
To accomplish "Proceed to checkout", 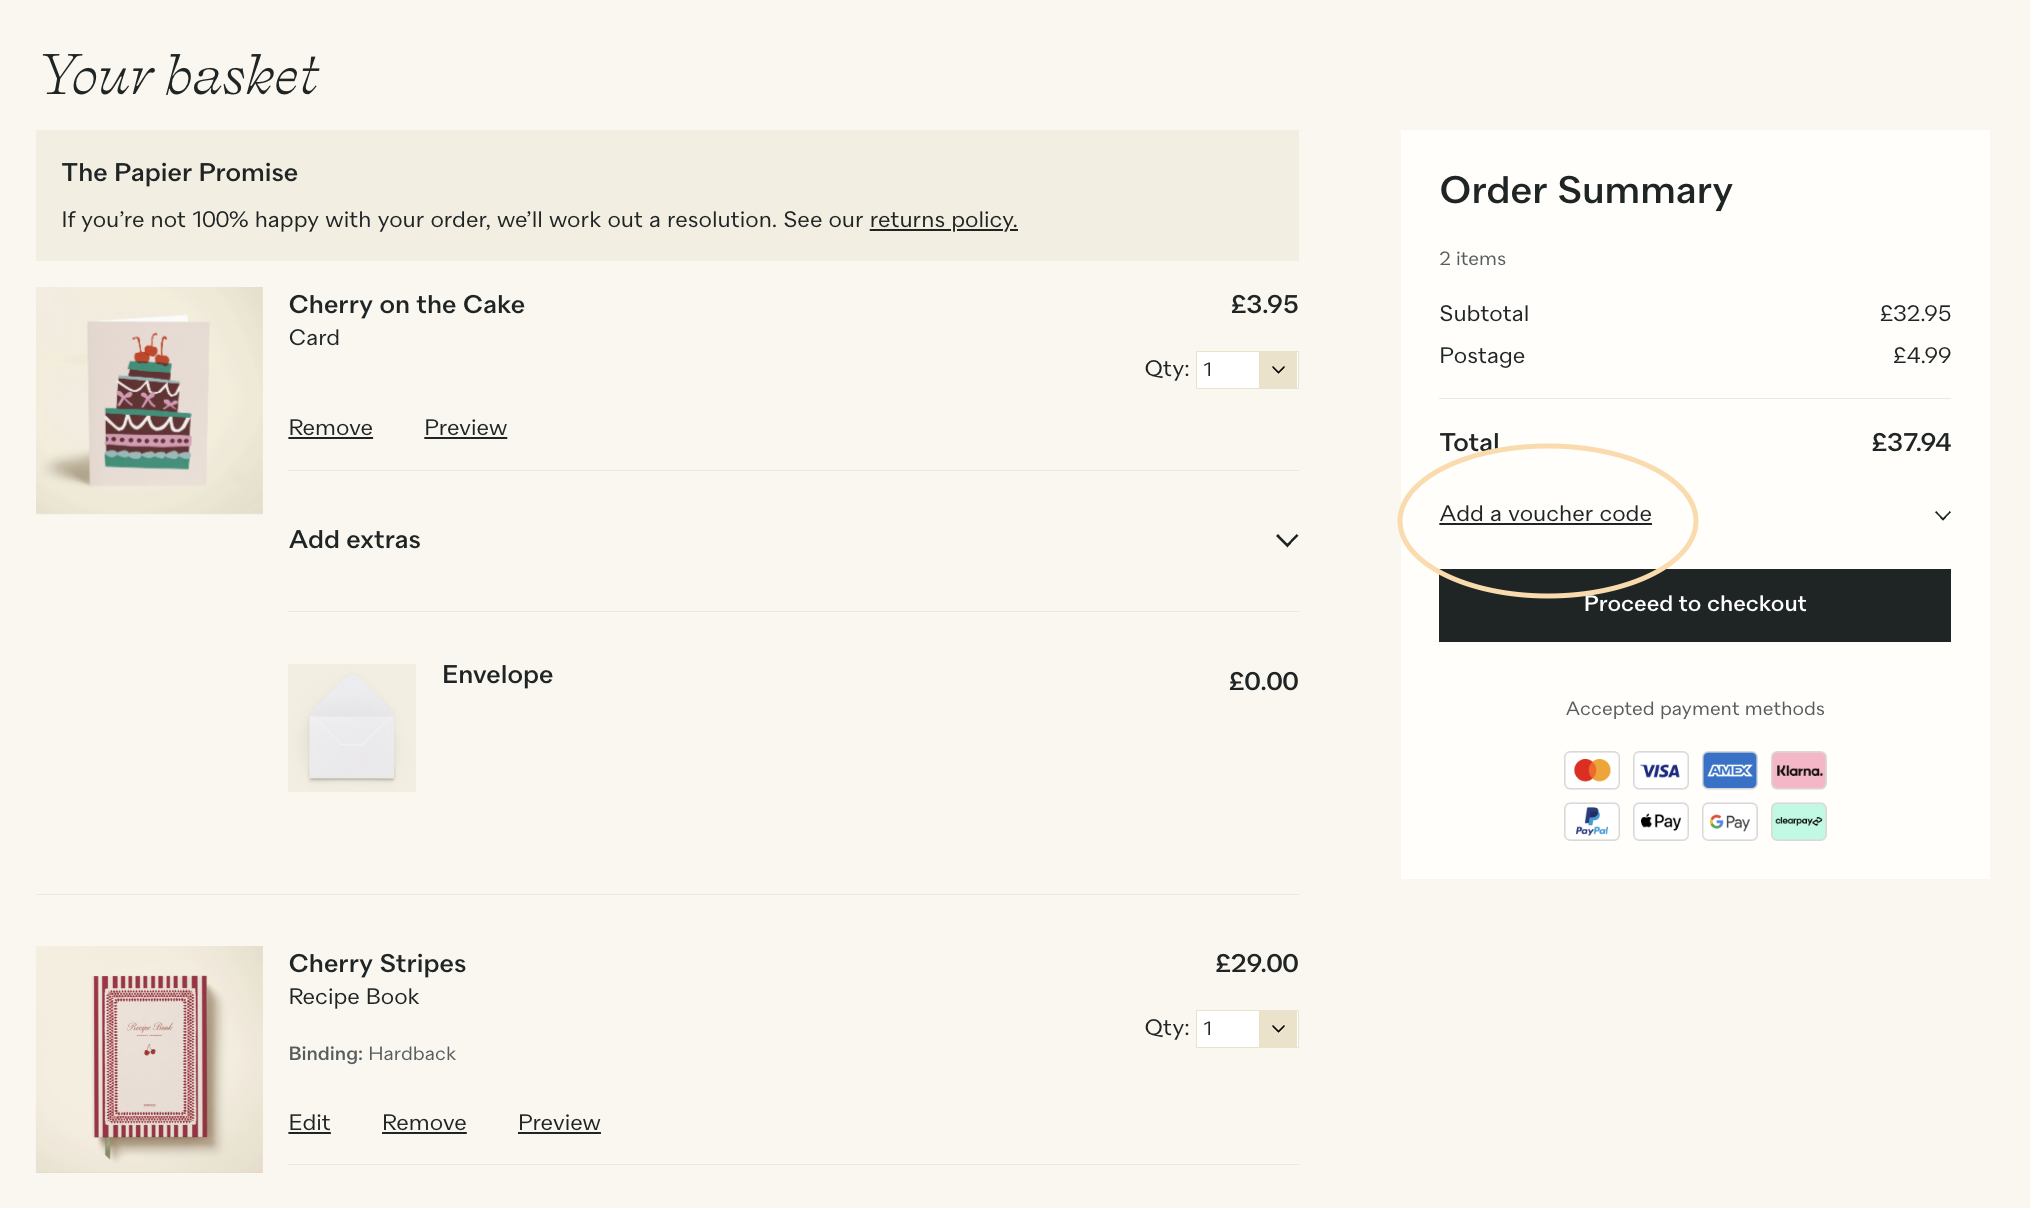I will click(x=1694, y=605).
